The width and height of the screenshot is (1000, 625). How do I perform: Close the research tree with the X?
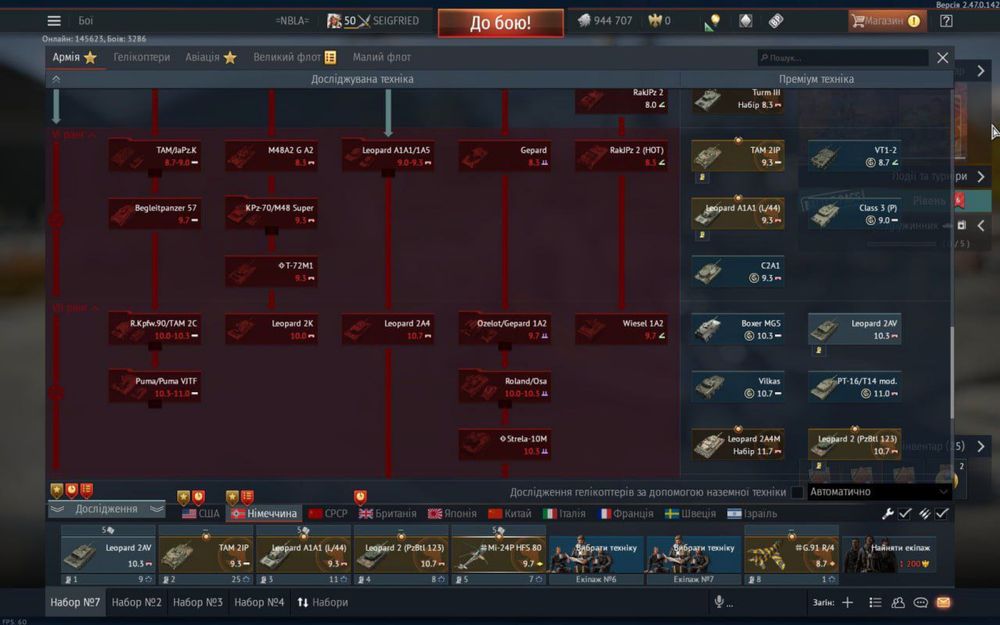(x=943, y=57)
